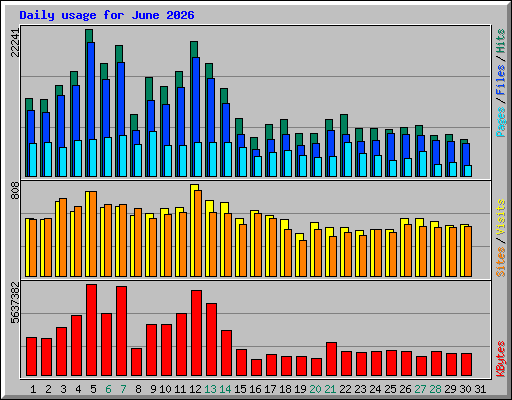Click the blue Files bar for day 7

[121, 98]
